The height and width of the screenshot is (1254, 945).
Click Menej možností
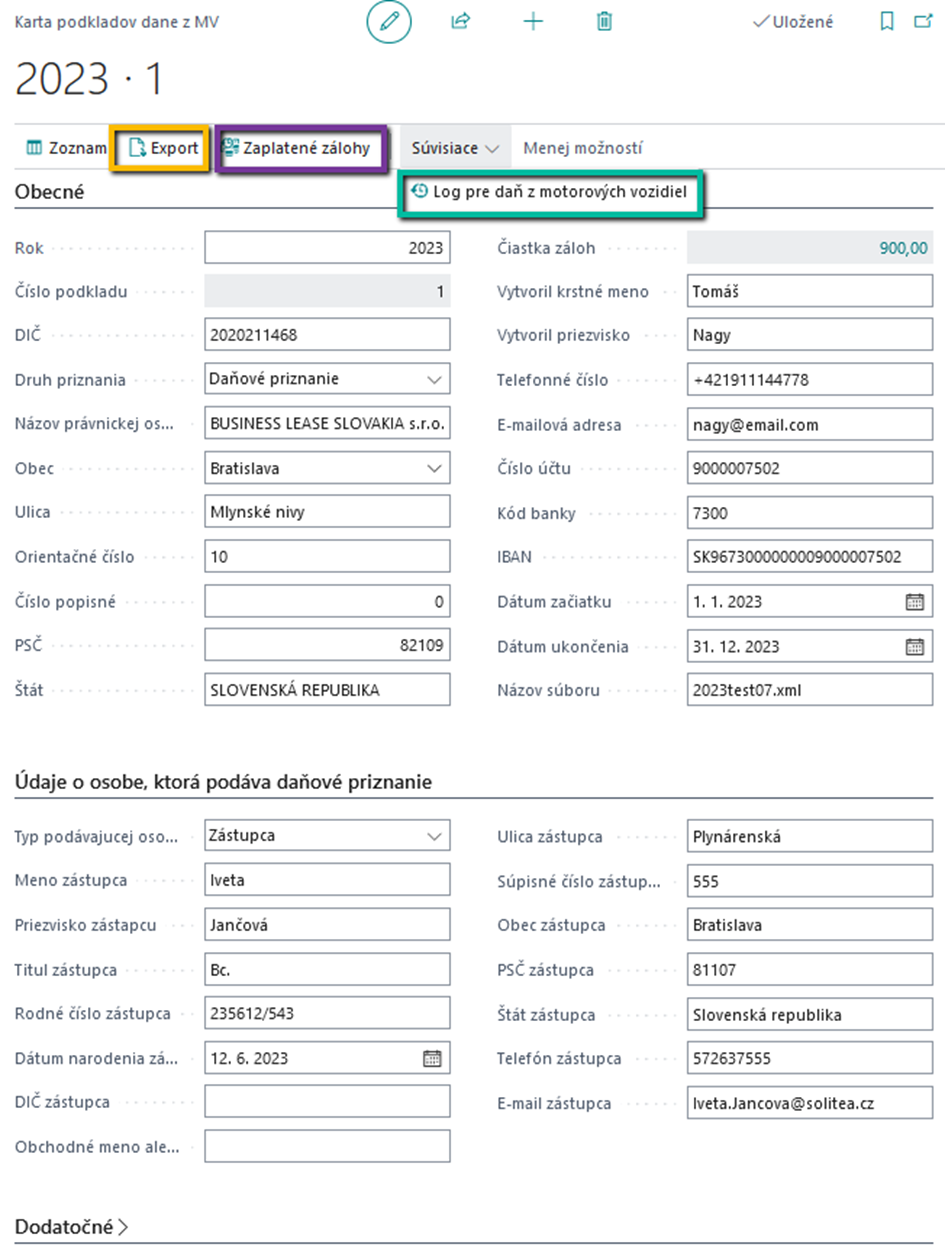point(583,149)
